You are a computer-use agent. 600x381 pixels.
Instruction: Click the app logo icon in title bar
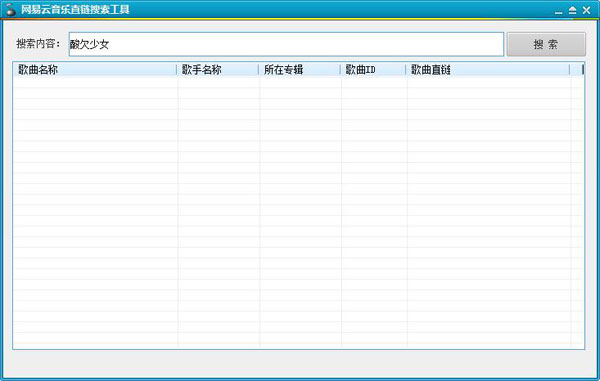pyautogui.click(x=11, y=10)
